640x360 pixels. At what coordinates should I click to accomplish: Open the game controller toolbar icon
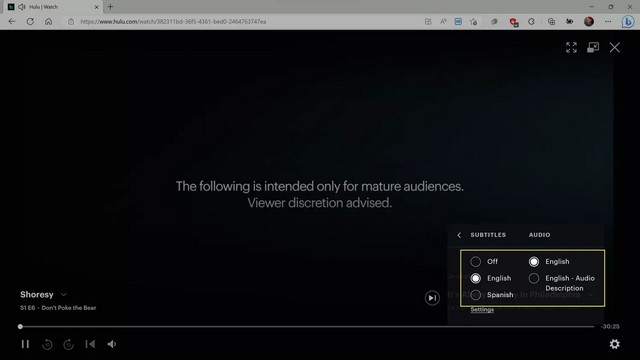click(569, 22)
